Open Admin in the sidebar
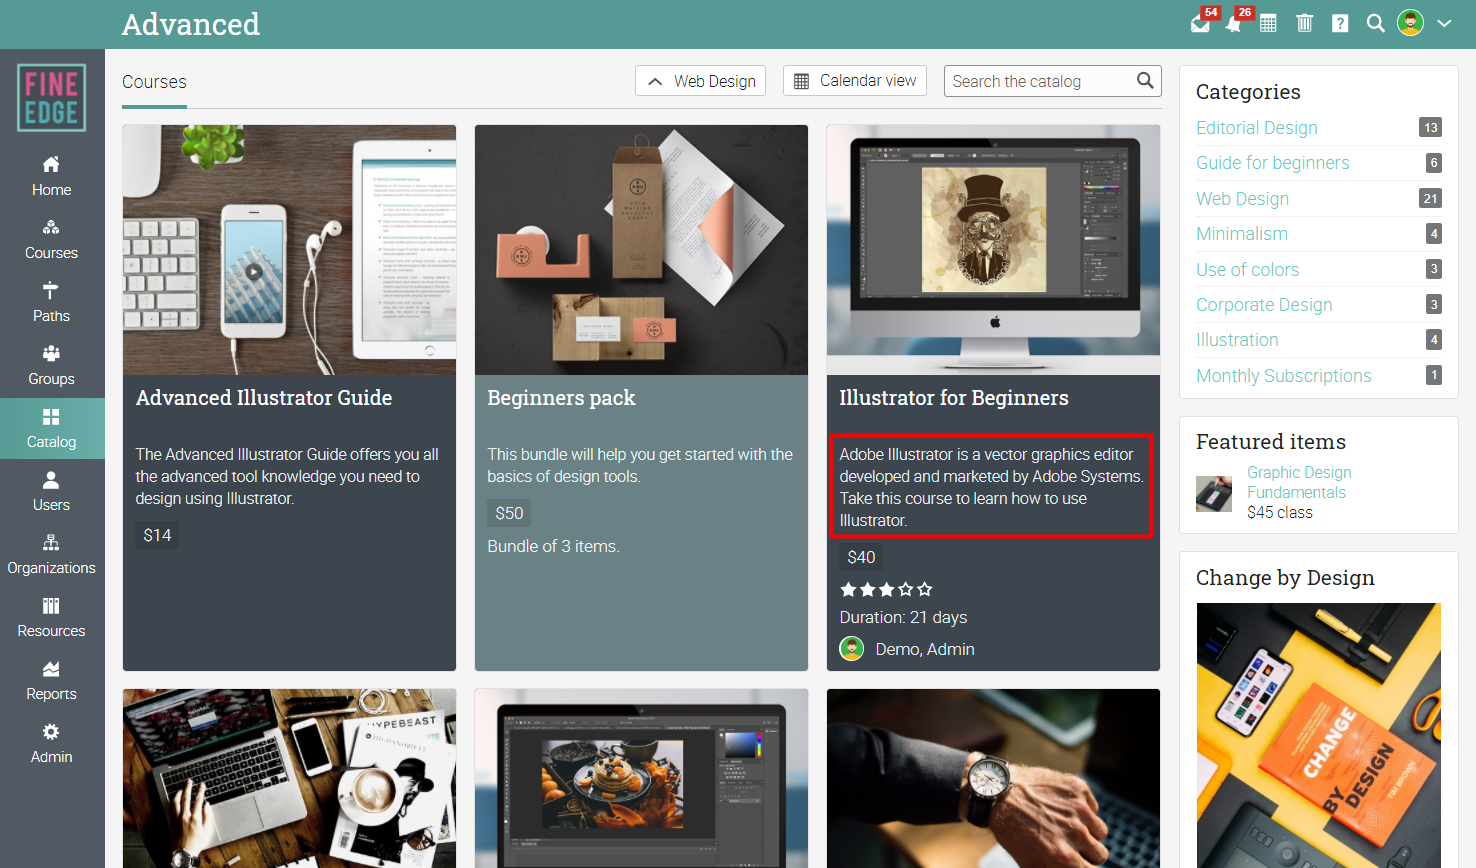Screen dimensions: 1476x868 (51, 743)
